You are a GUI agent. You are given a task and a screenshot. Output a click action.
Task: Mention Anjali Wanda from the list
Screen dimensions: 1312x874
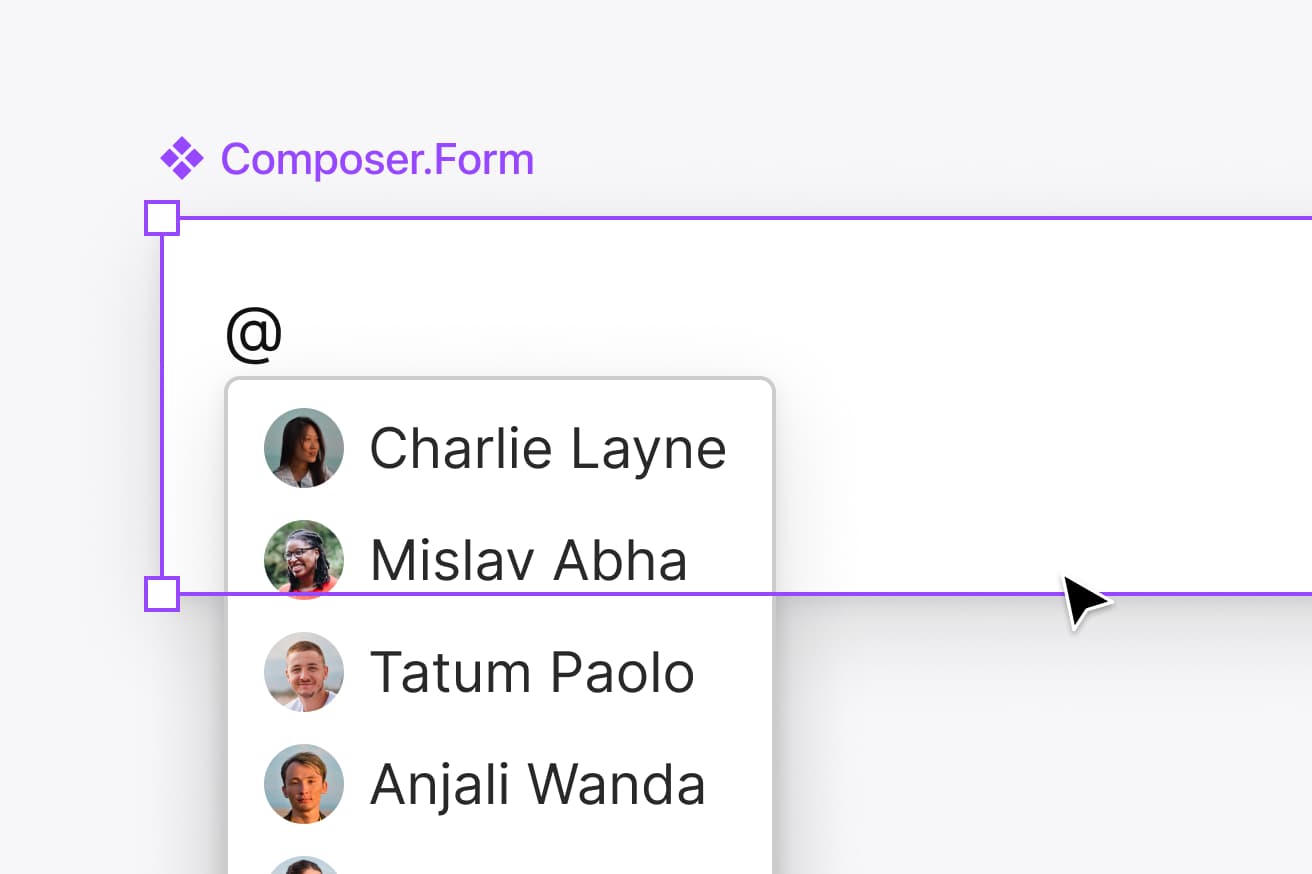coord(537,784)
